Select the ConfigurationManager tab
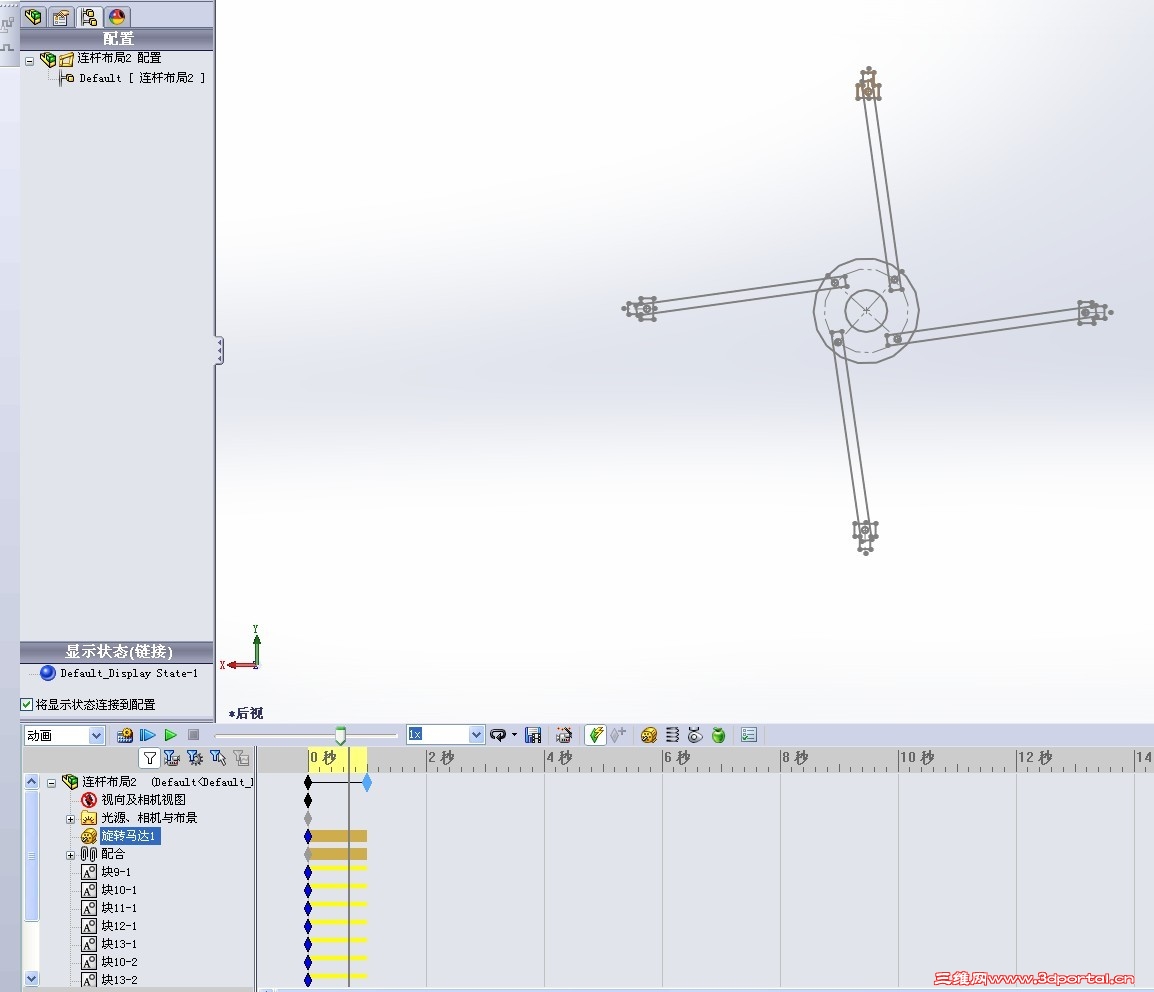The image size is (1154, 992). (x=90, y=16)
